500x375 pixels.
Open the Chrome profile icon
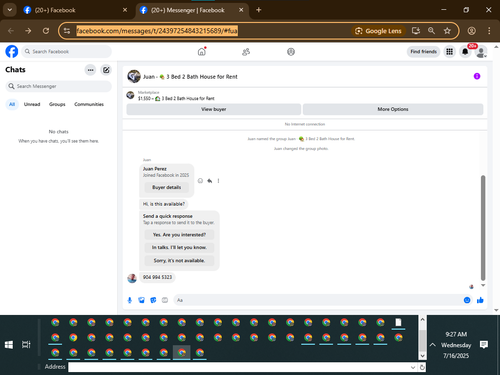point(471,31)
